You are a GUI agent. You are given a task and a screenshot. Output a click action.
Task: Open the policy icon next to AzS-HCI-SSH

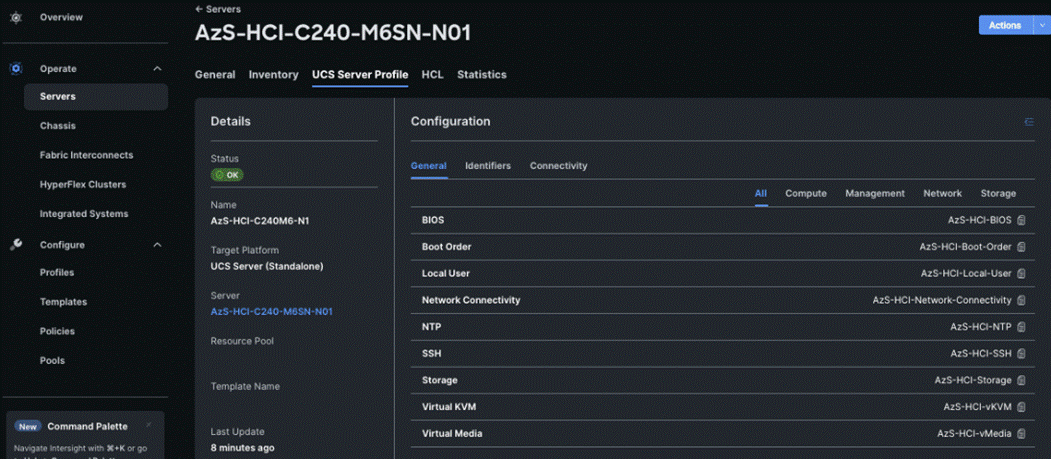[1022, 353]
